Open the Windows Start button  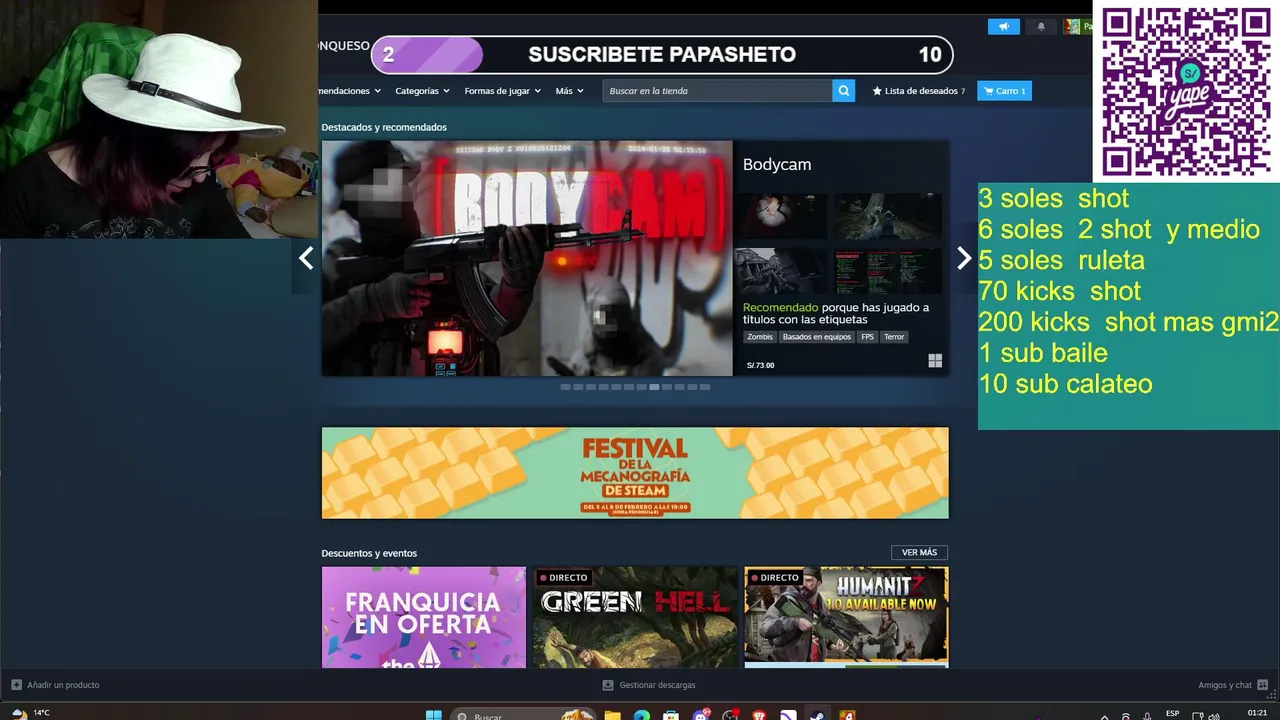(434, 715)
